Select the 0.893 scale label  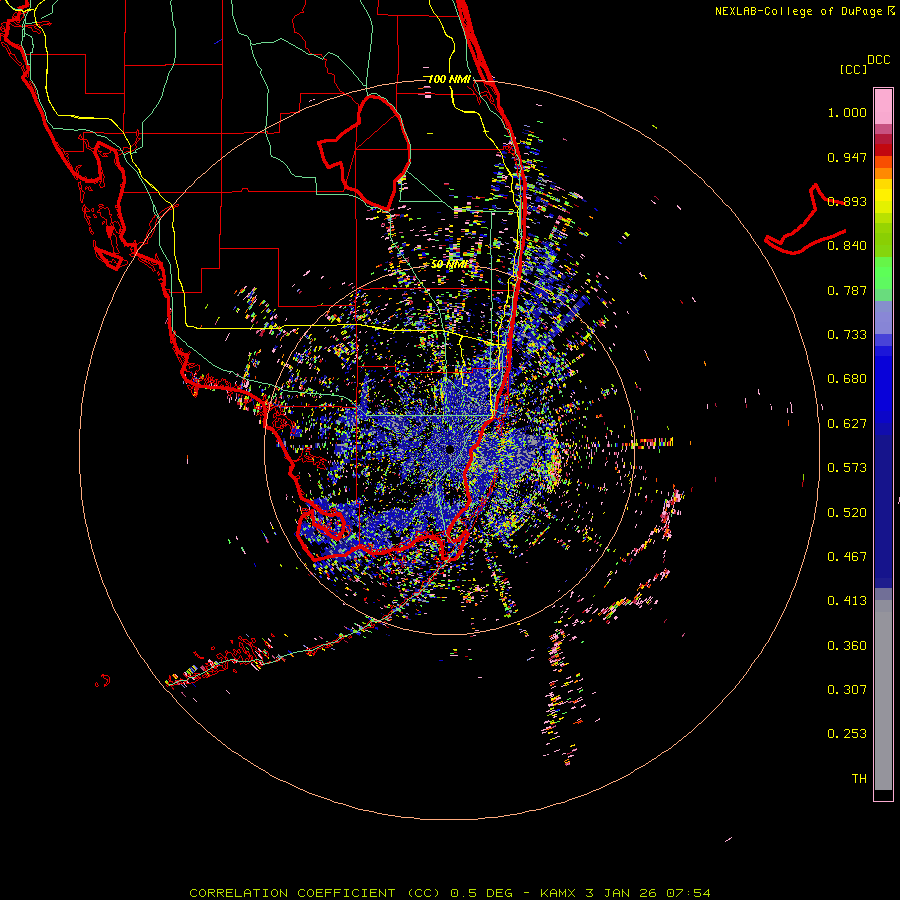coord(847,201)
